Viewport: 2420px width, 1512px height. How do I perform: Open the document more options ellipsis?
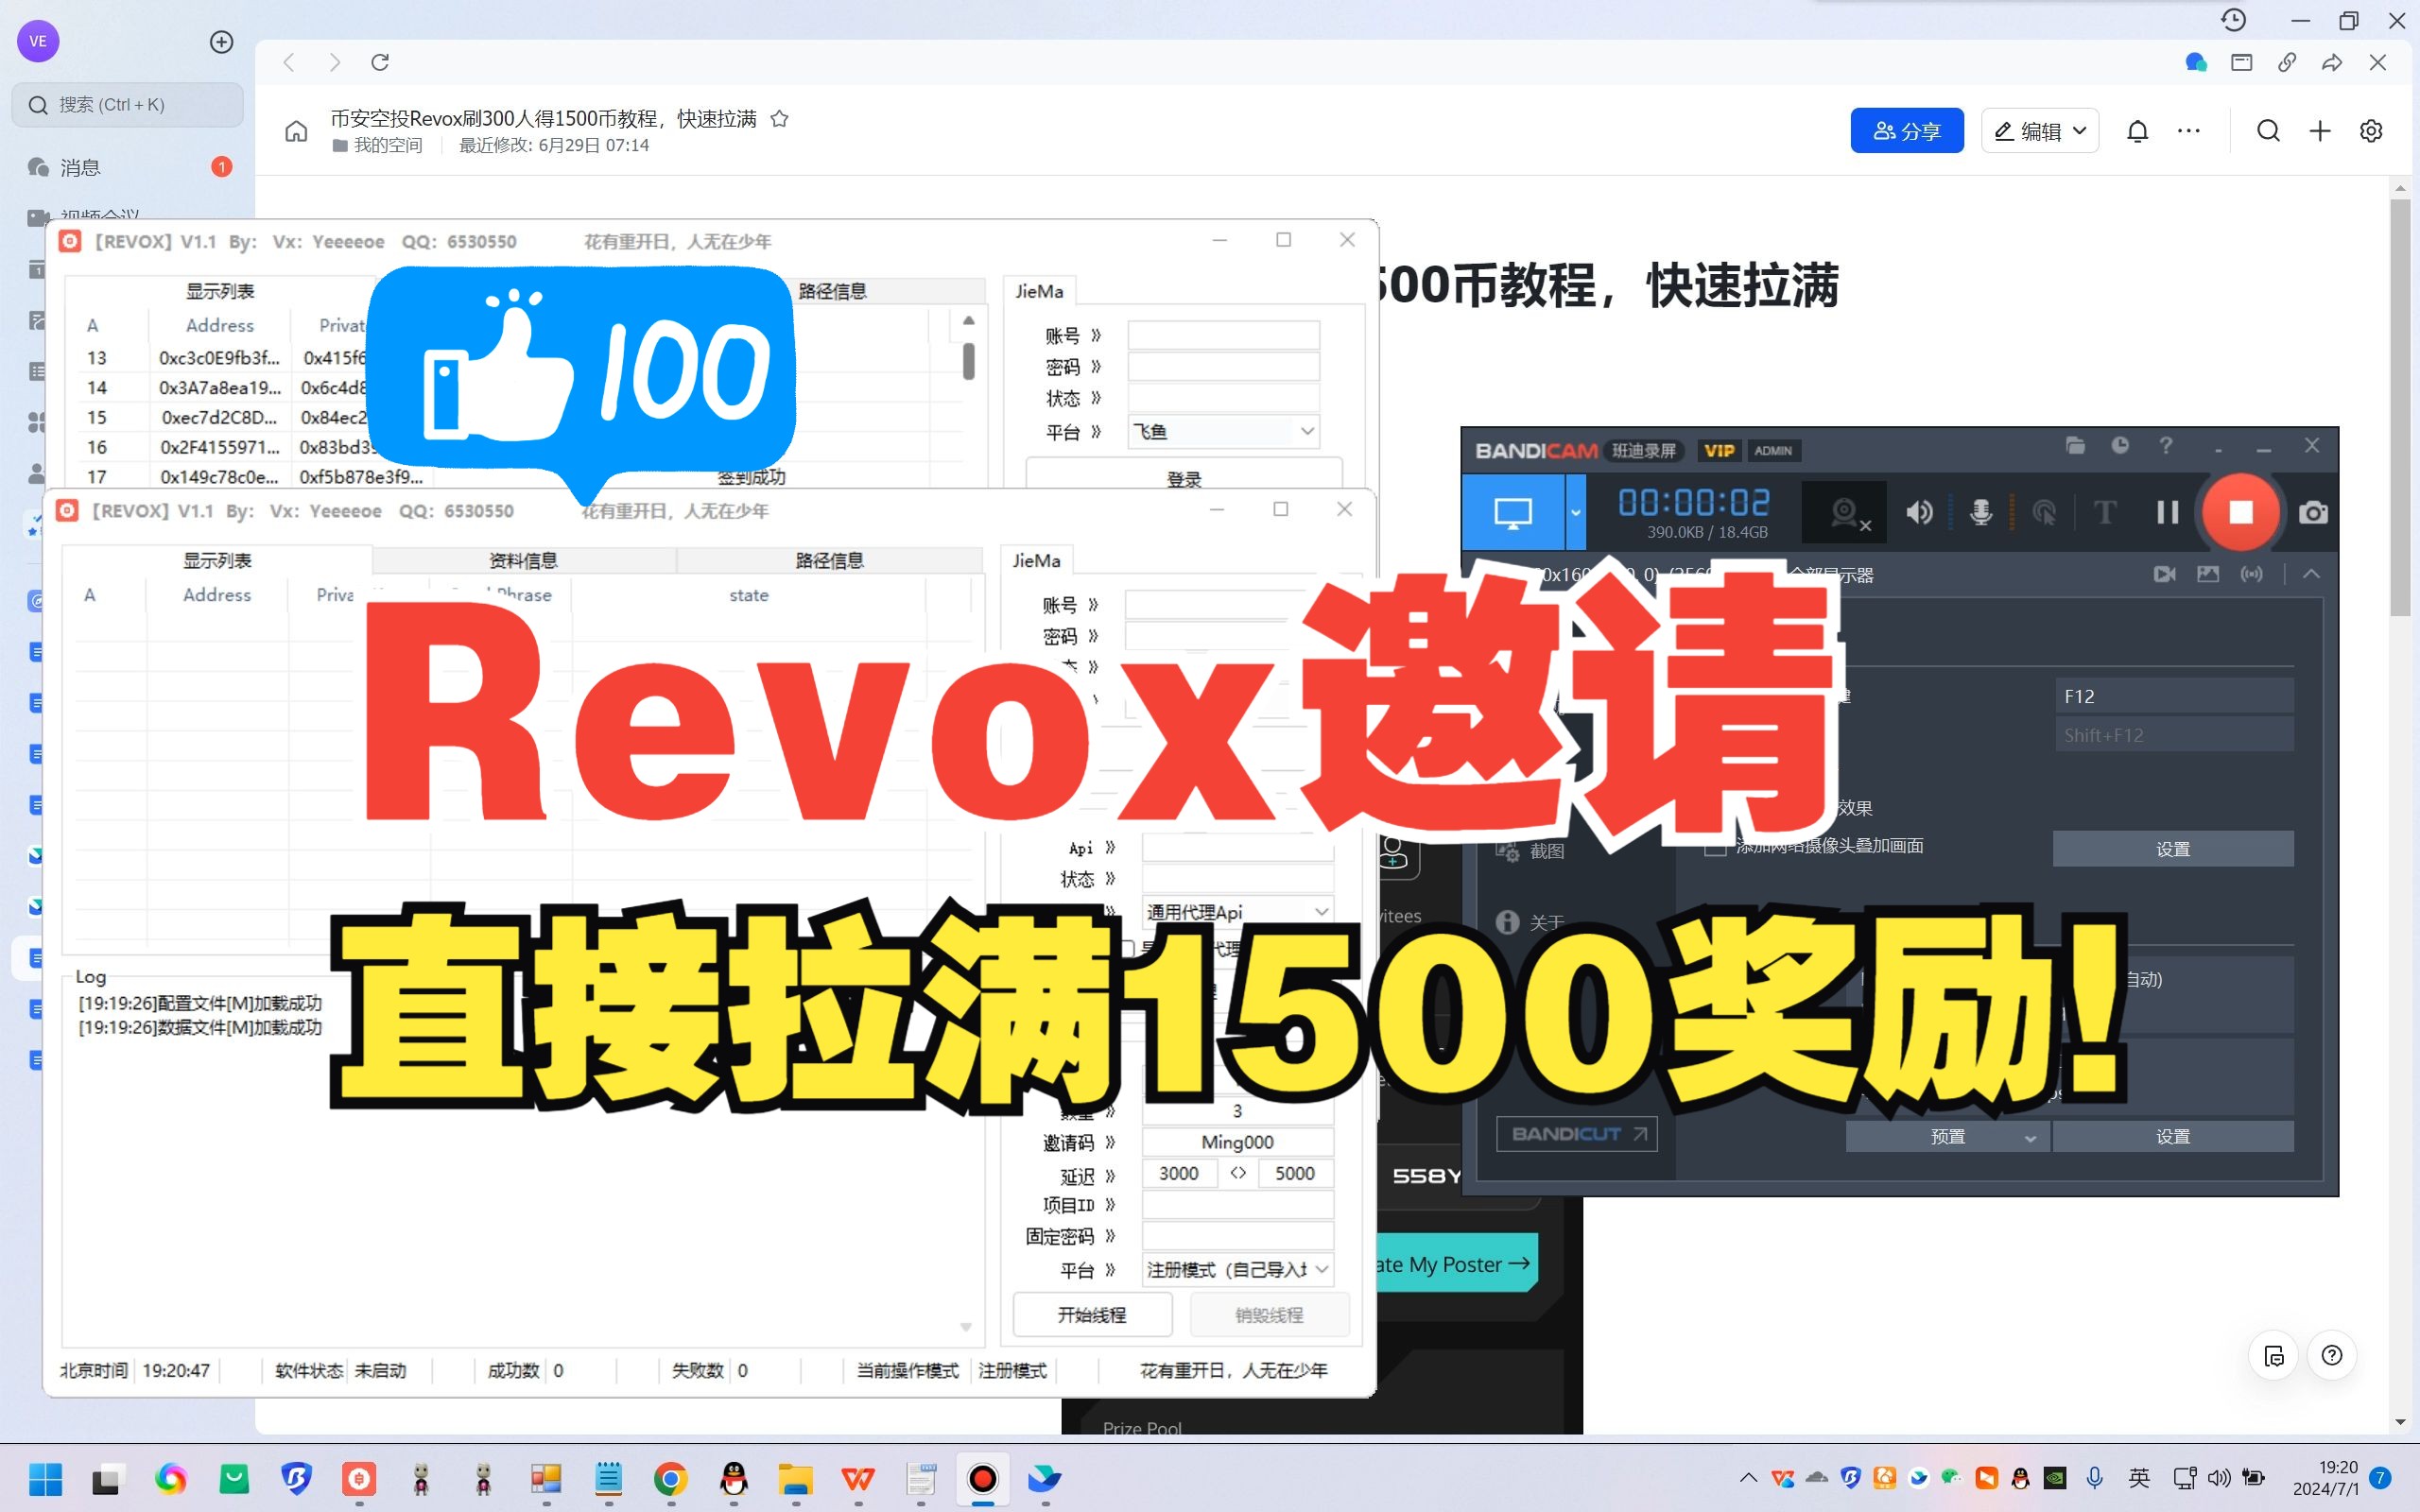tap(2189, 131)
